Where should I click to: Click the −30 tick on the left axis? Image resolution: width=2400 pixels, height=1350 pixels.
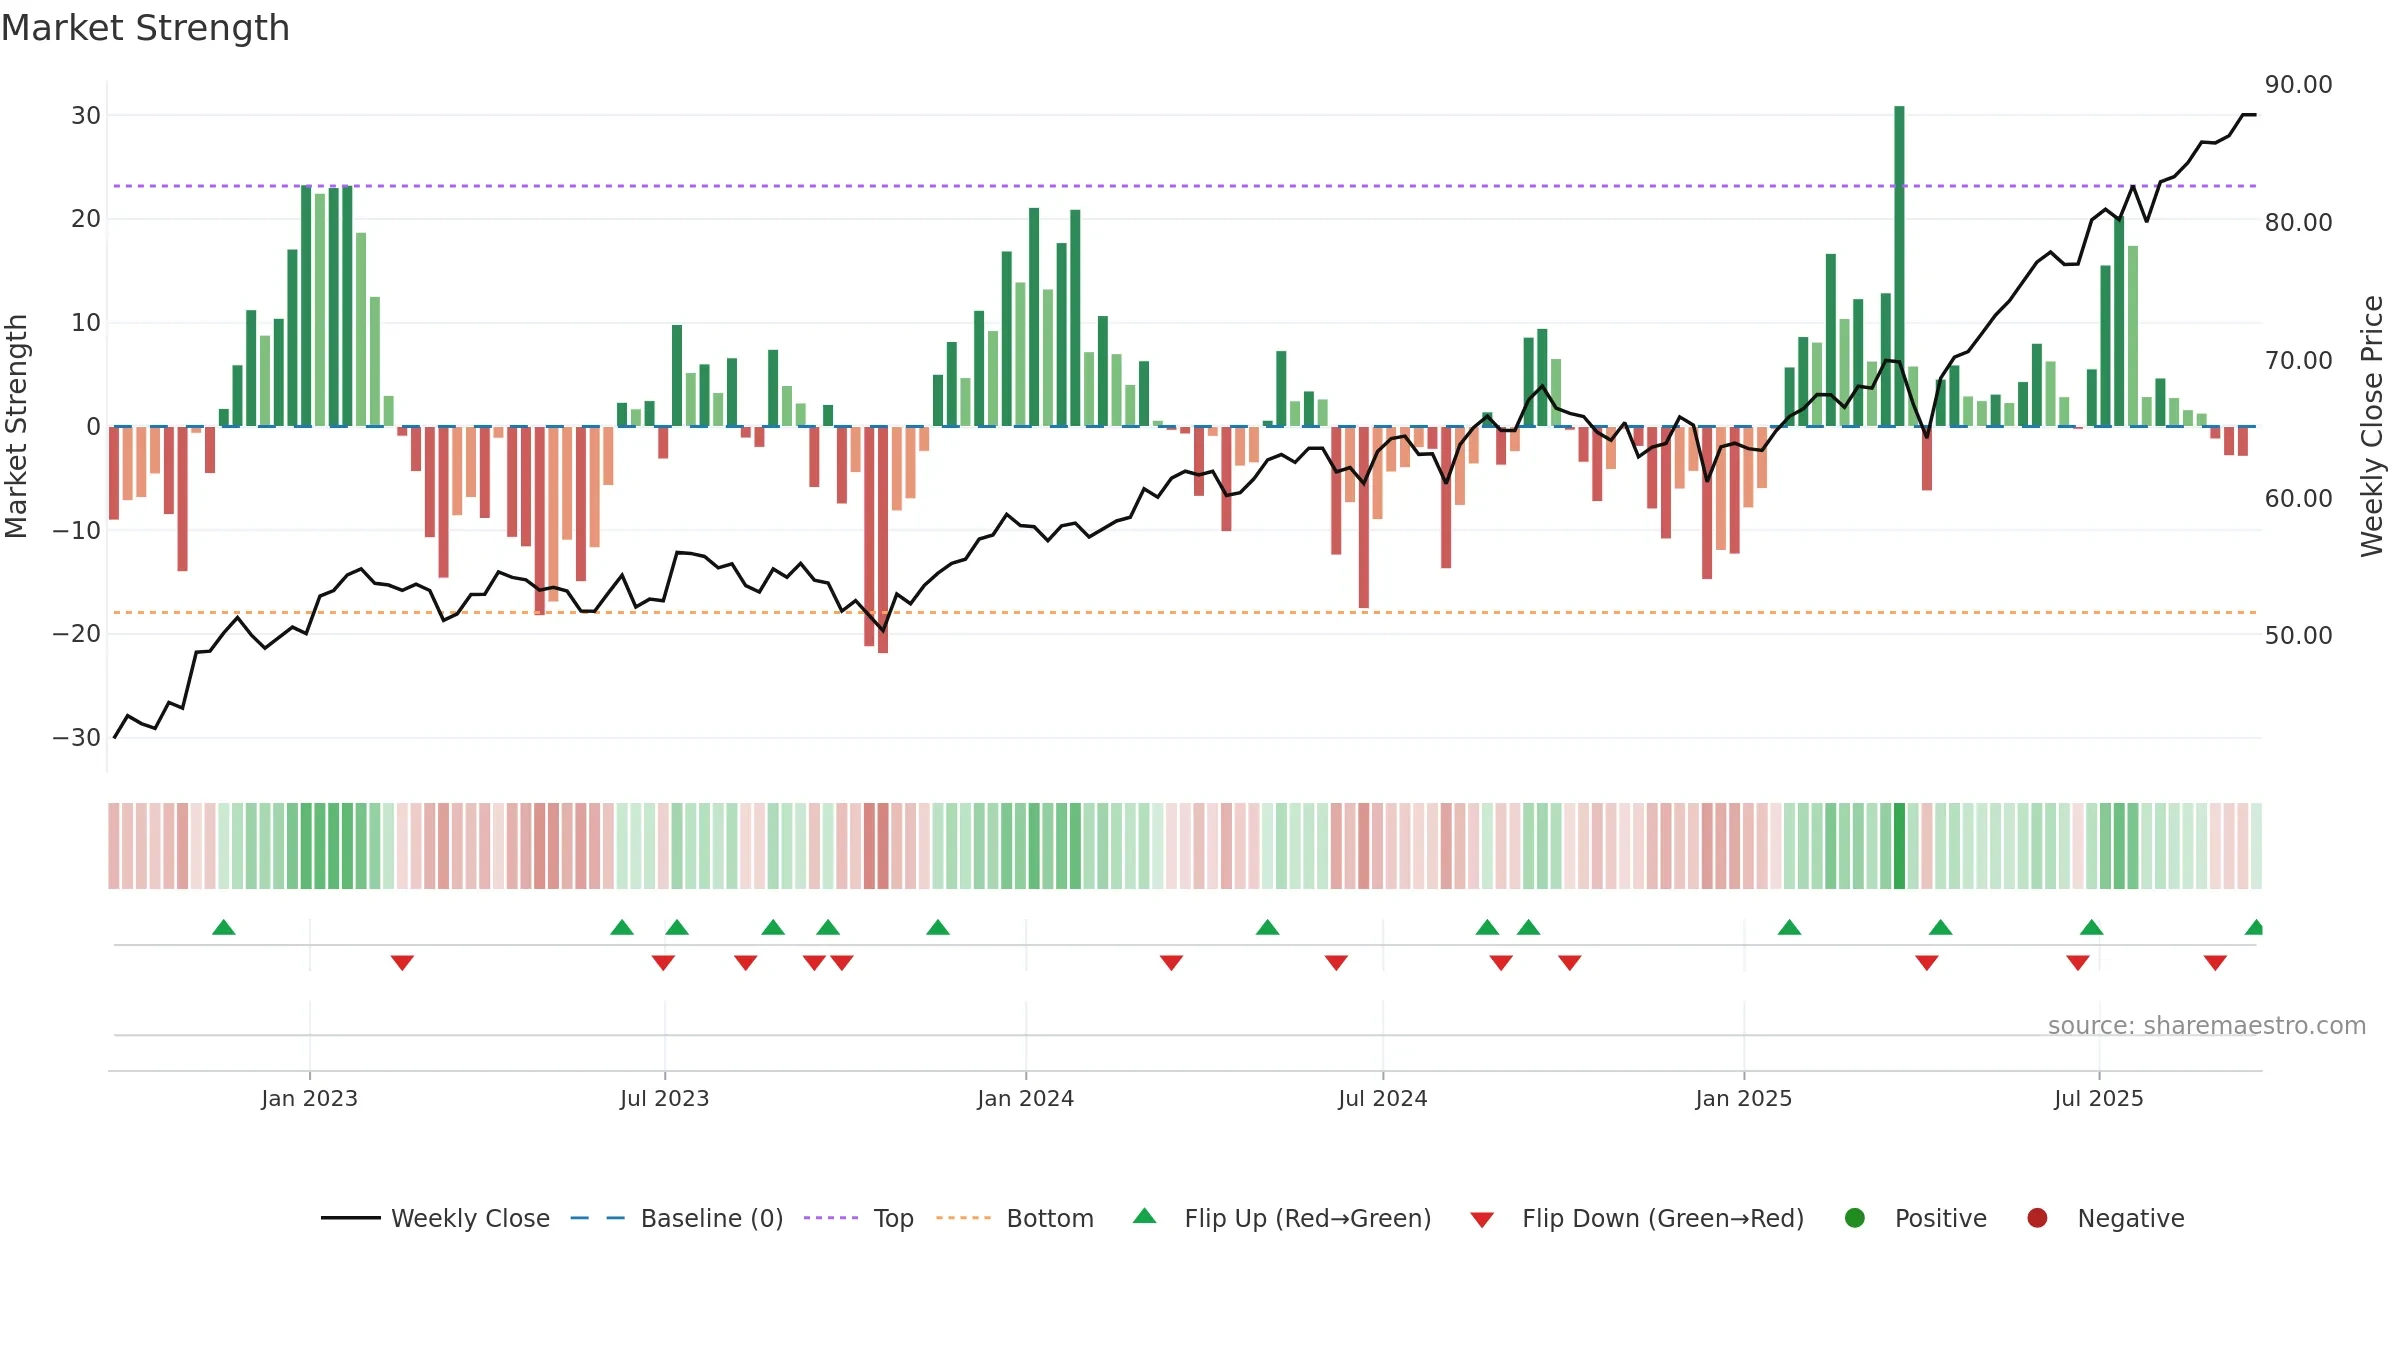pos(77,737)
